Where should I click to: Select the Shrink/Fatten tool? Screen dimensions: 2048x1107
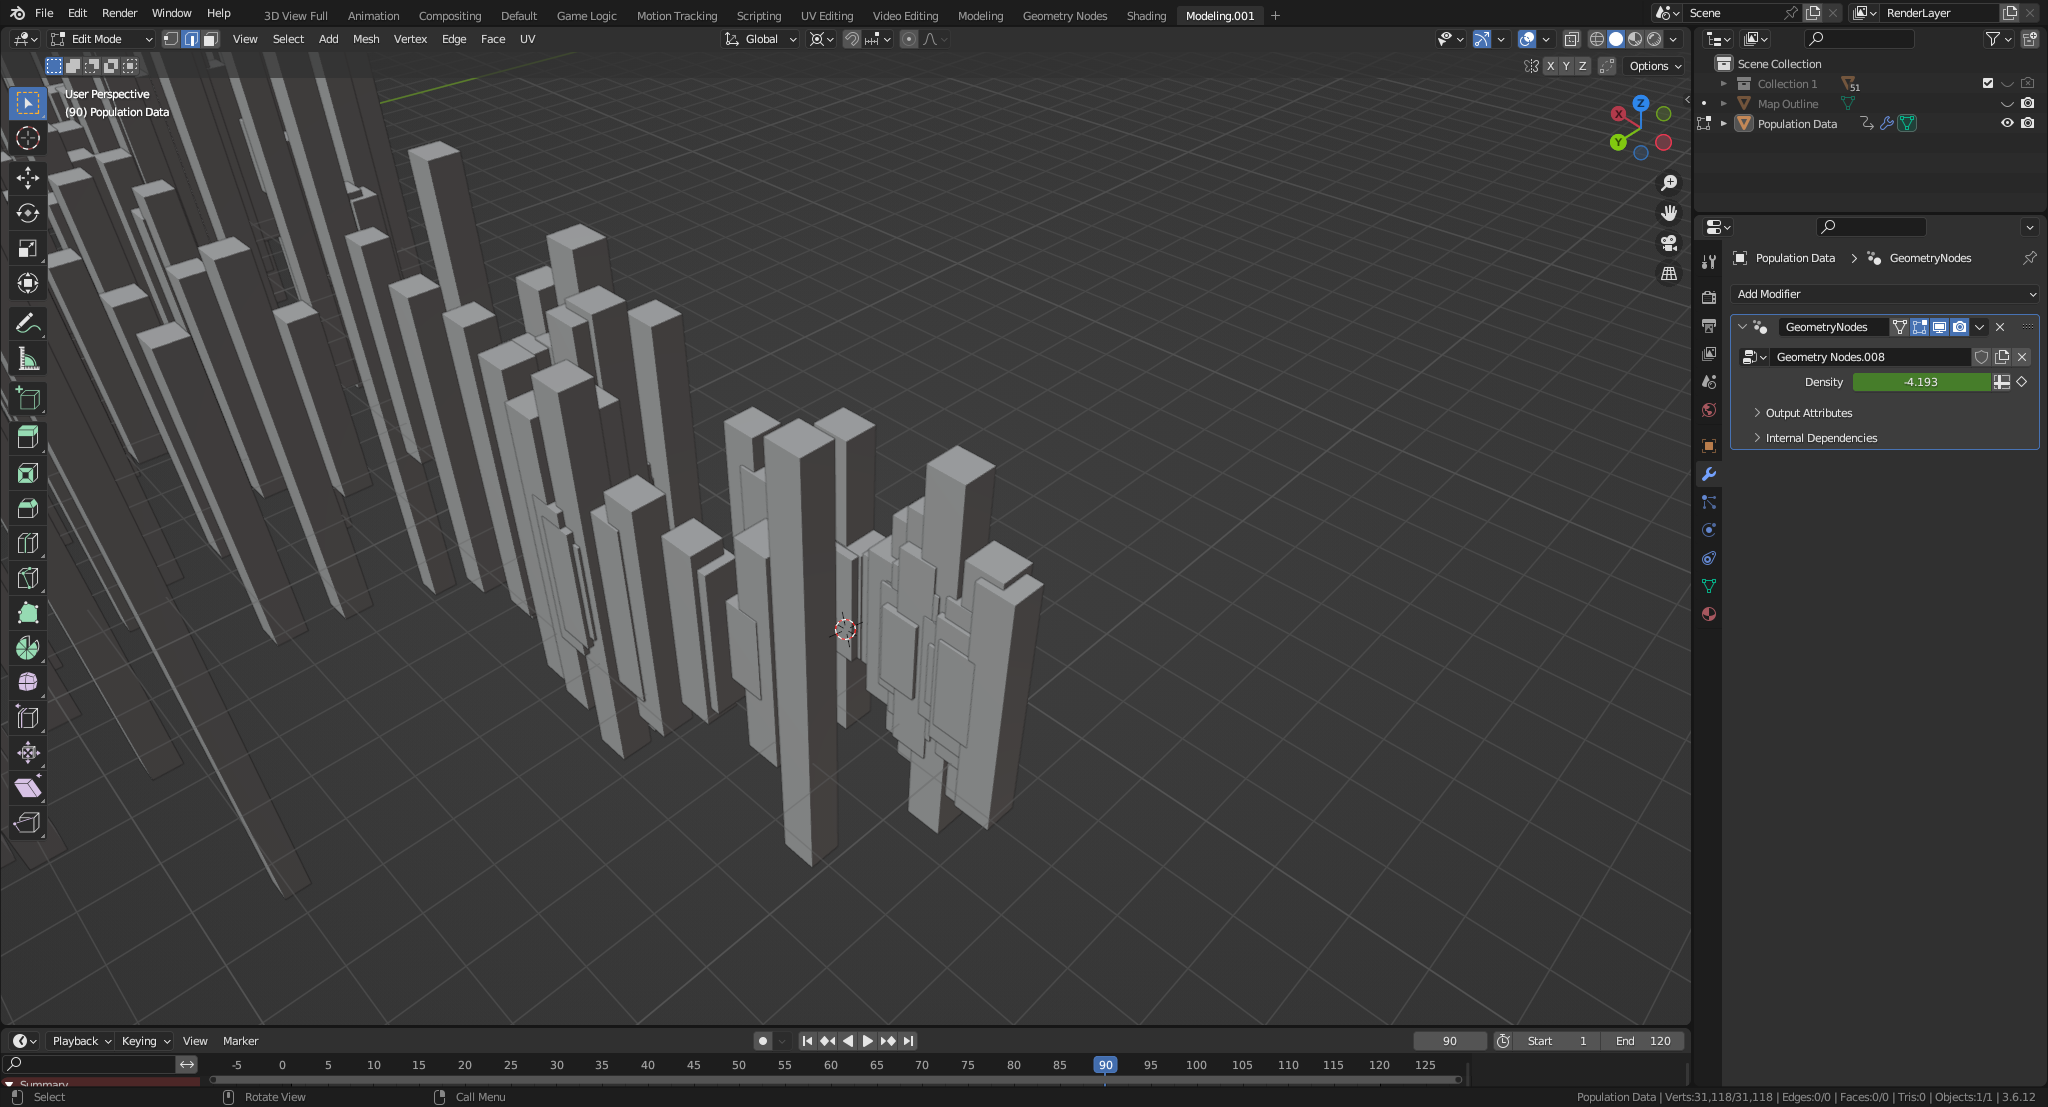click(27, 753)
